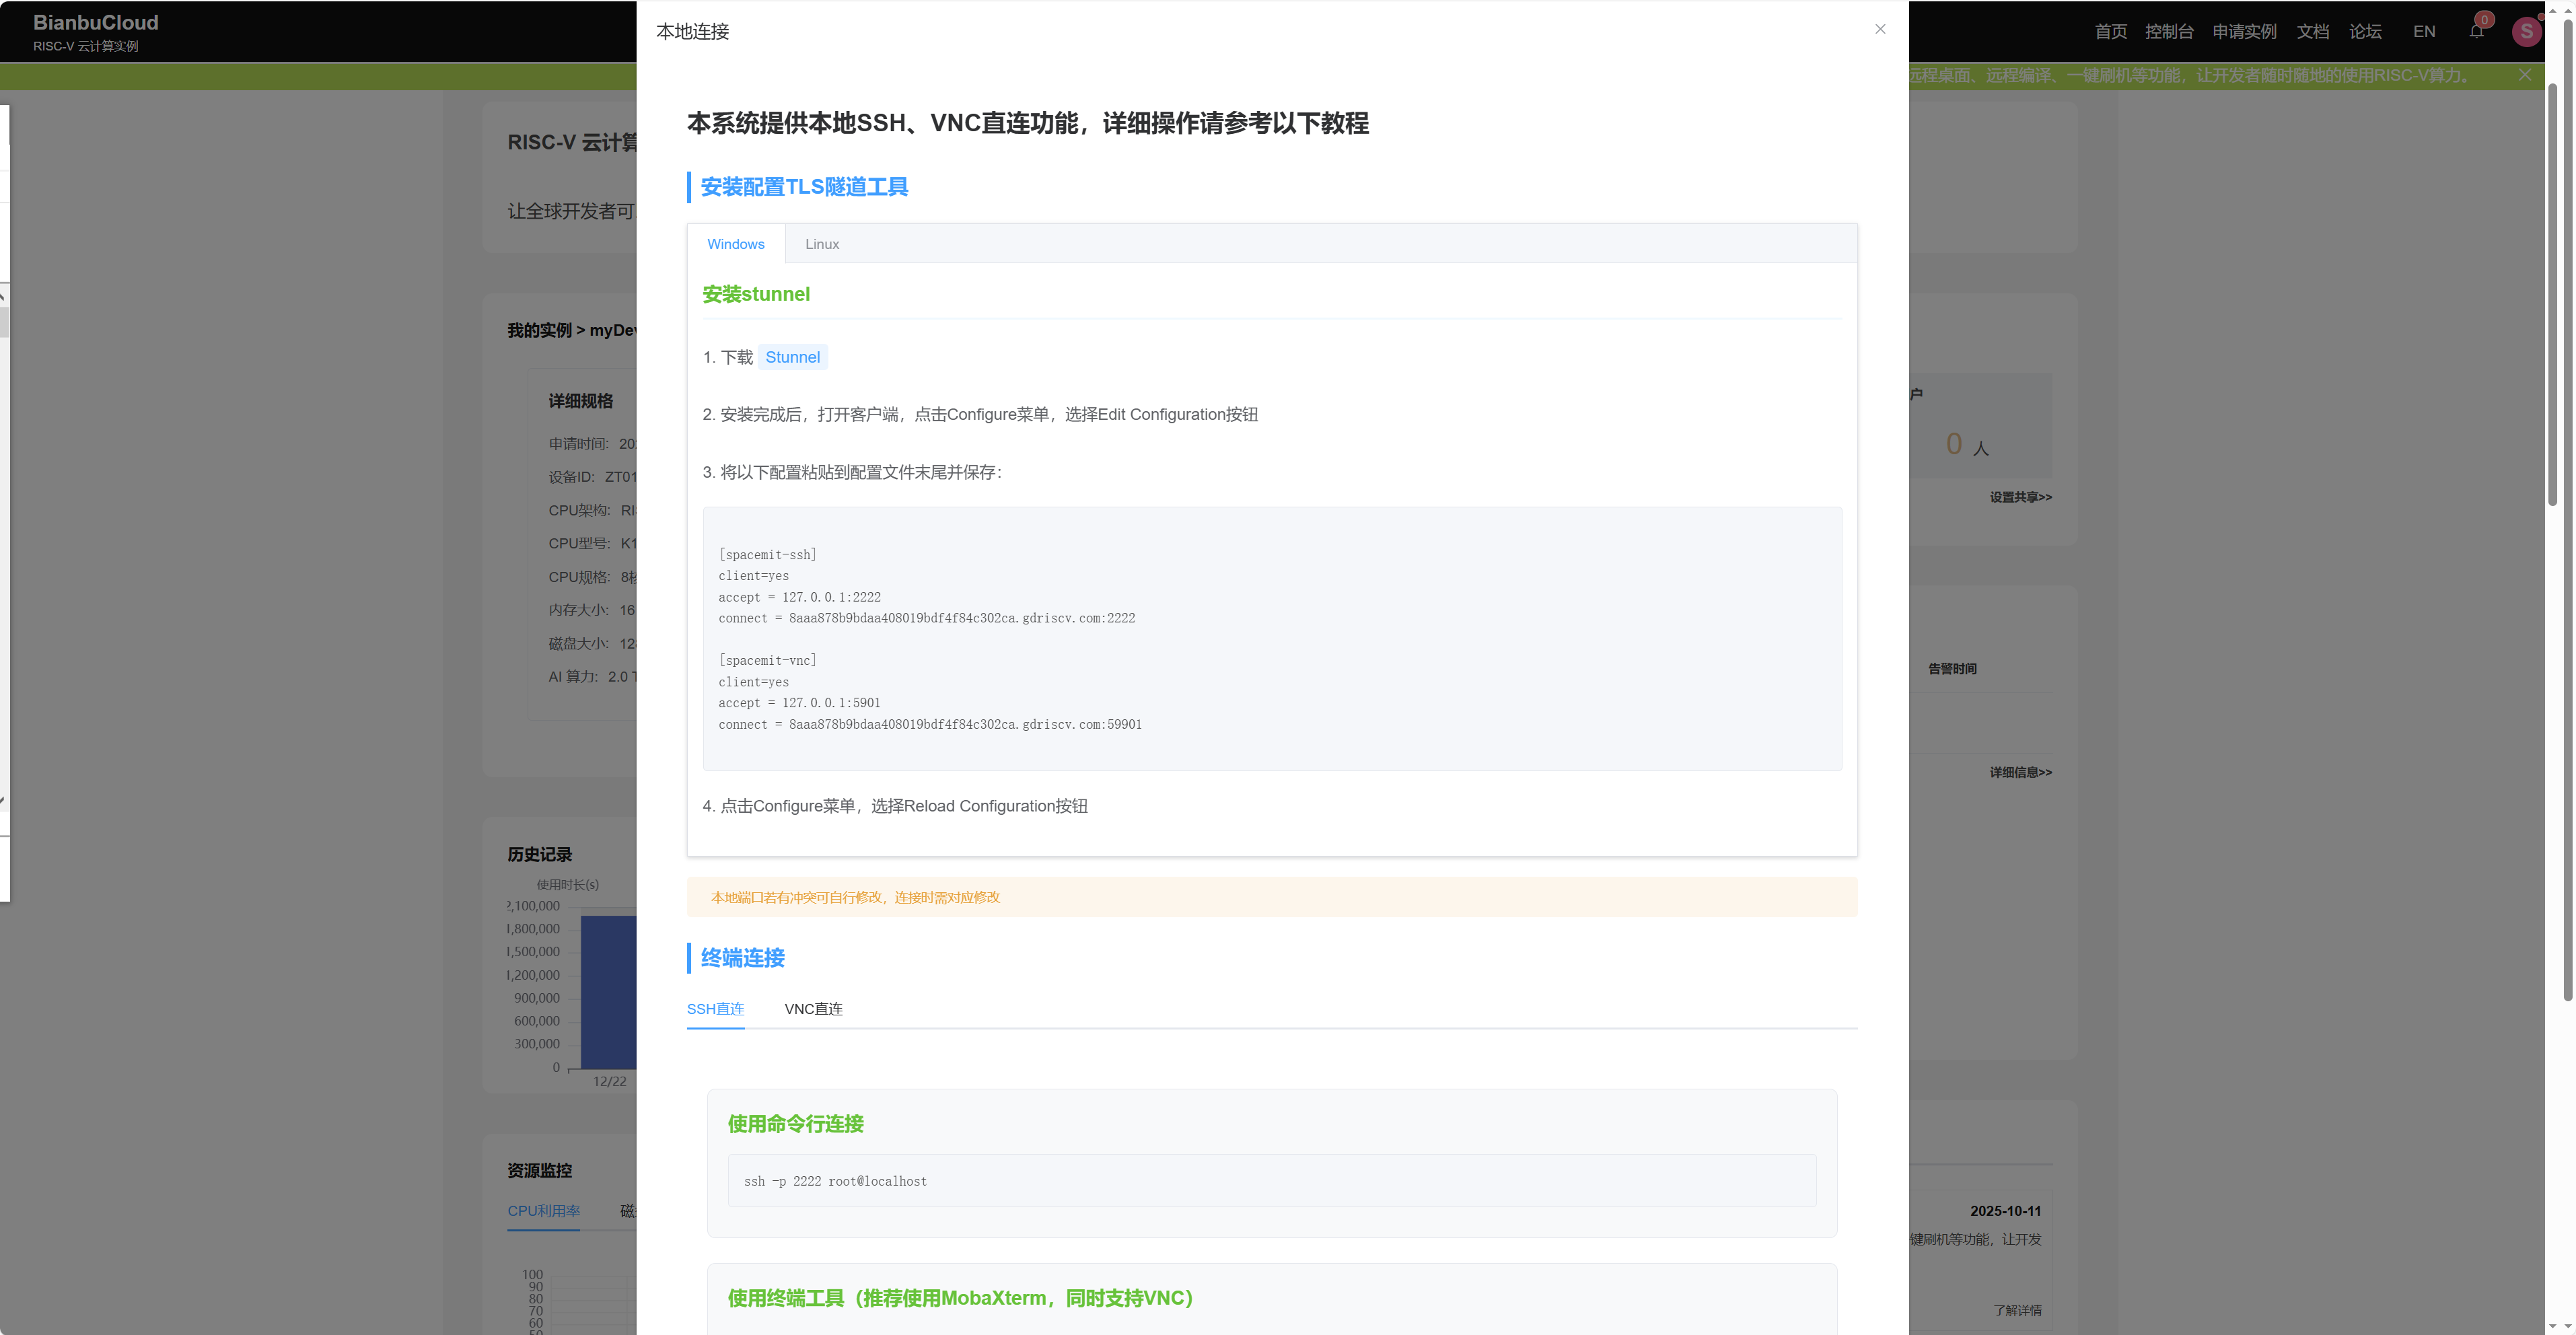Viewport: 2576px width, 1335px height.
Task: Select the SSH直连 tab
Action: [x=715, y=1009]
